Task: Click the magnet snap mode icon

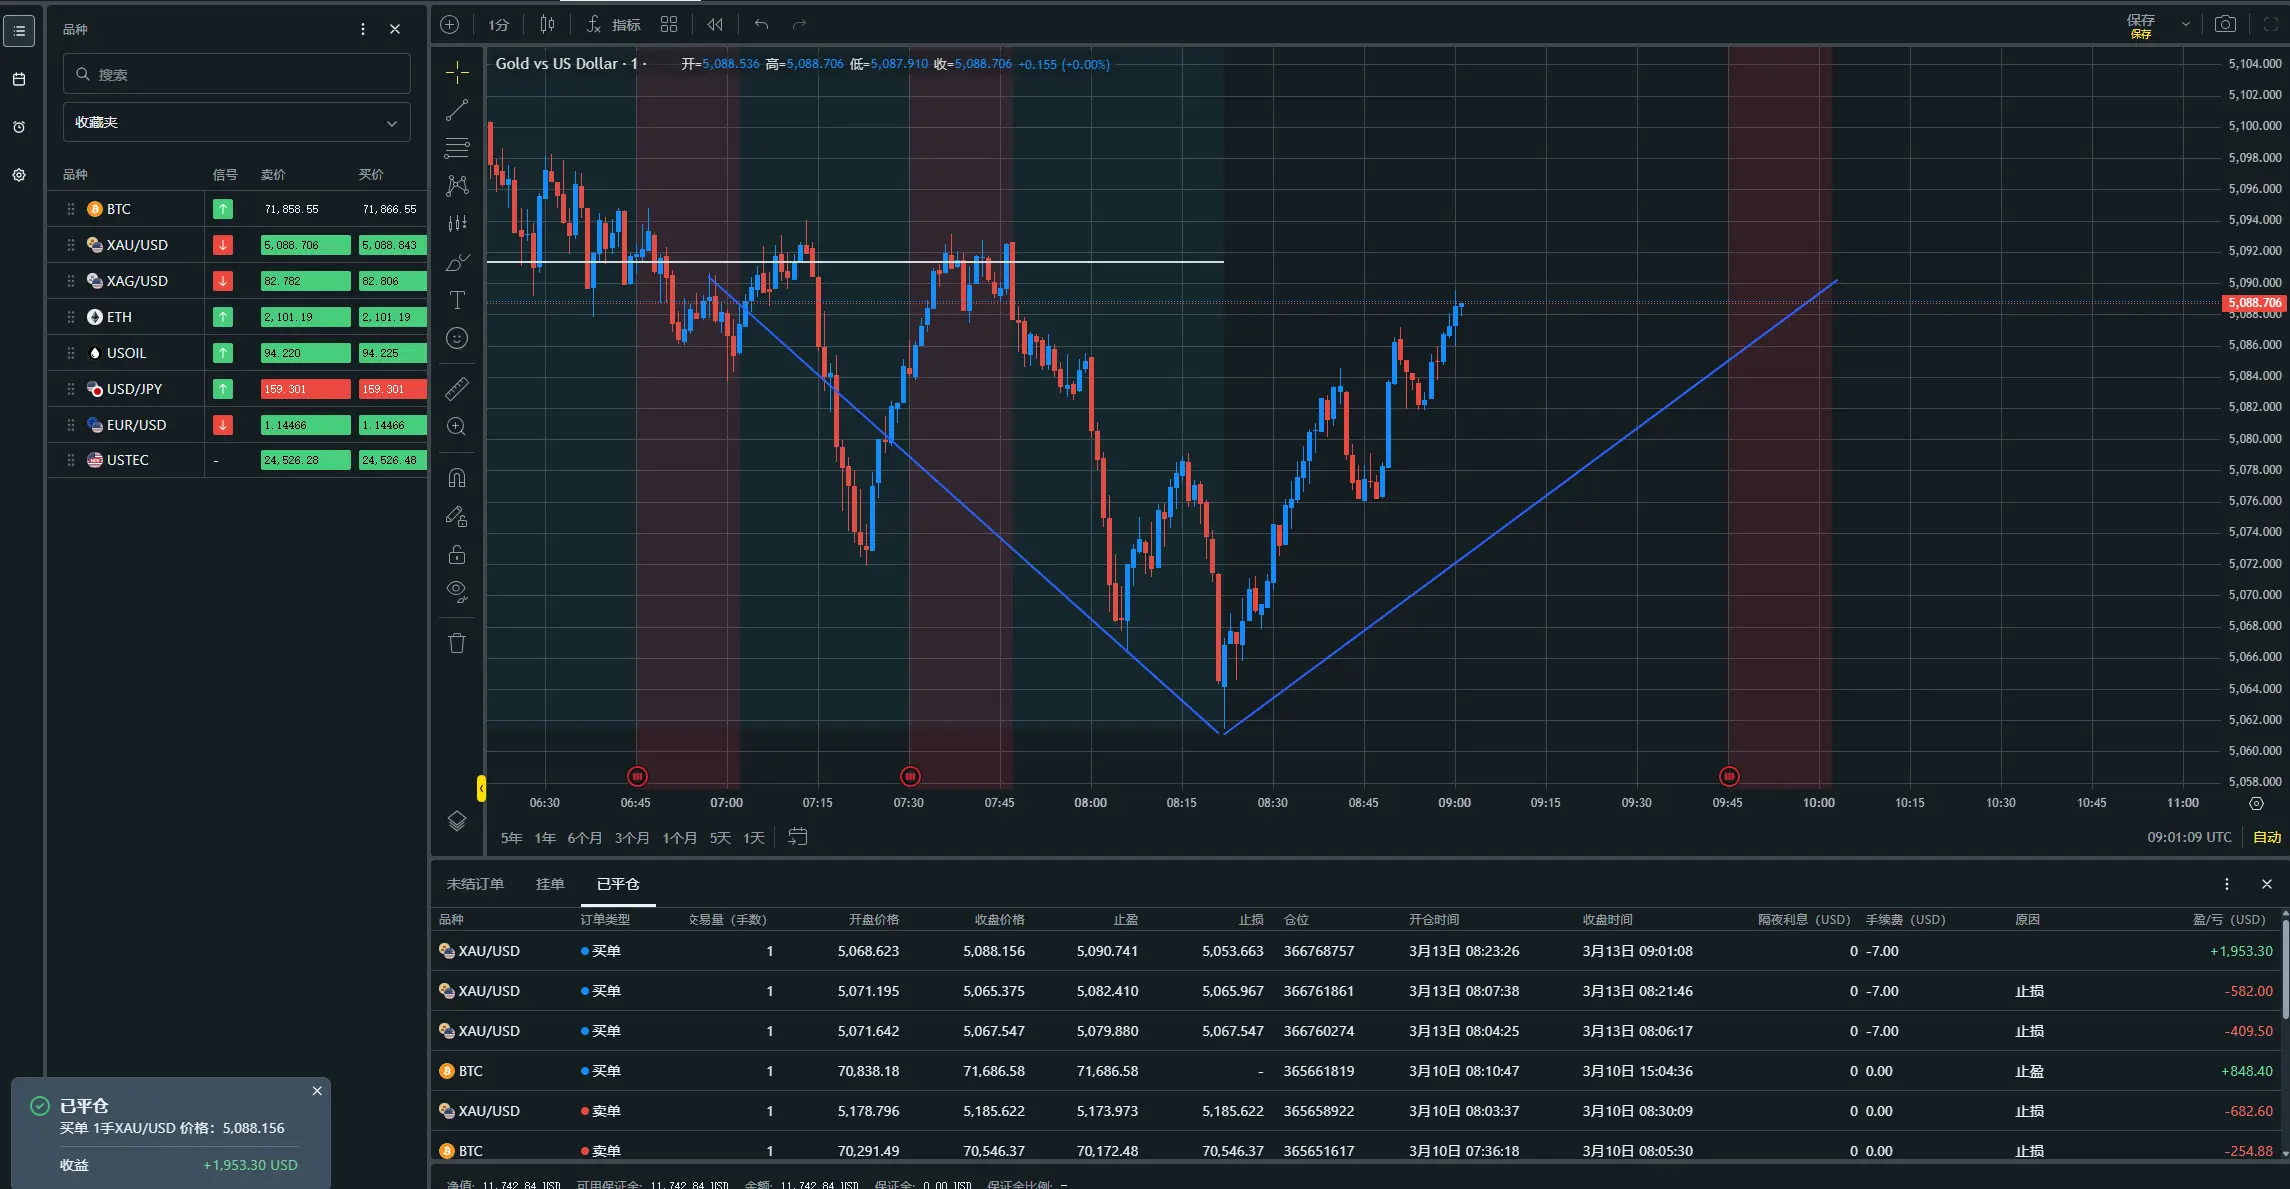Action: pos(457,478)
